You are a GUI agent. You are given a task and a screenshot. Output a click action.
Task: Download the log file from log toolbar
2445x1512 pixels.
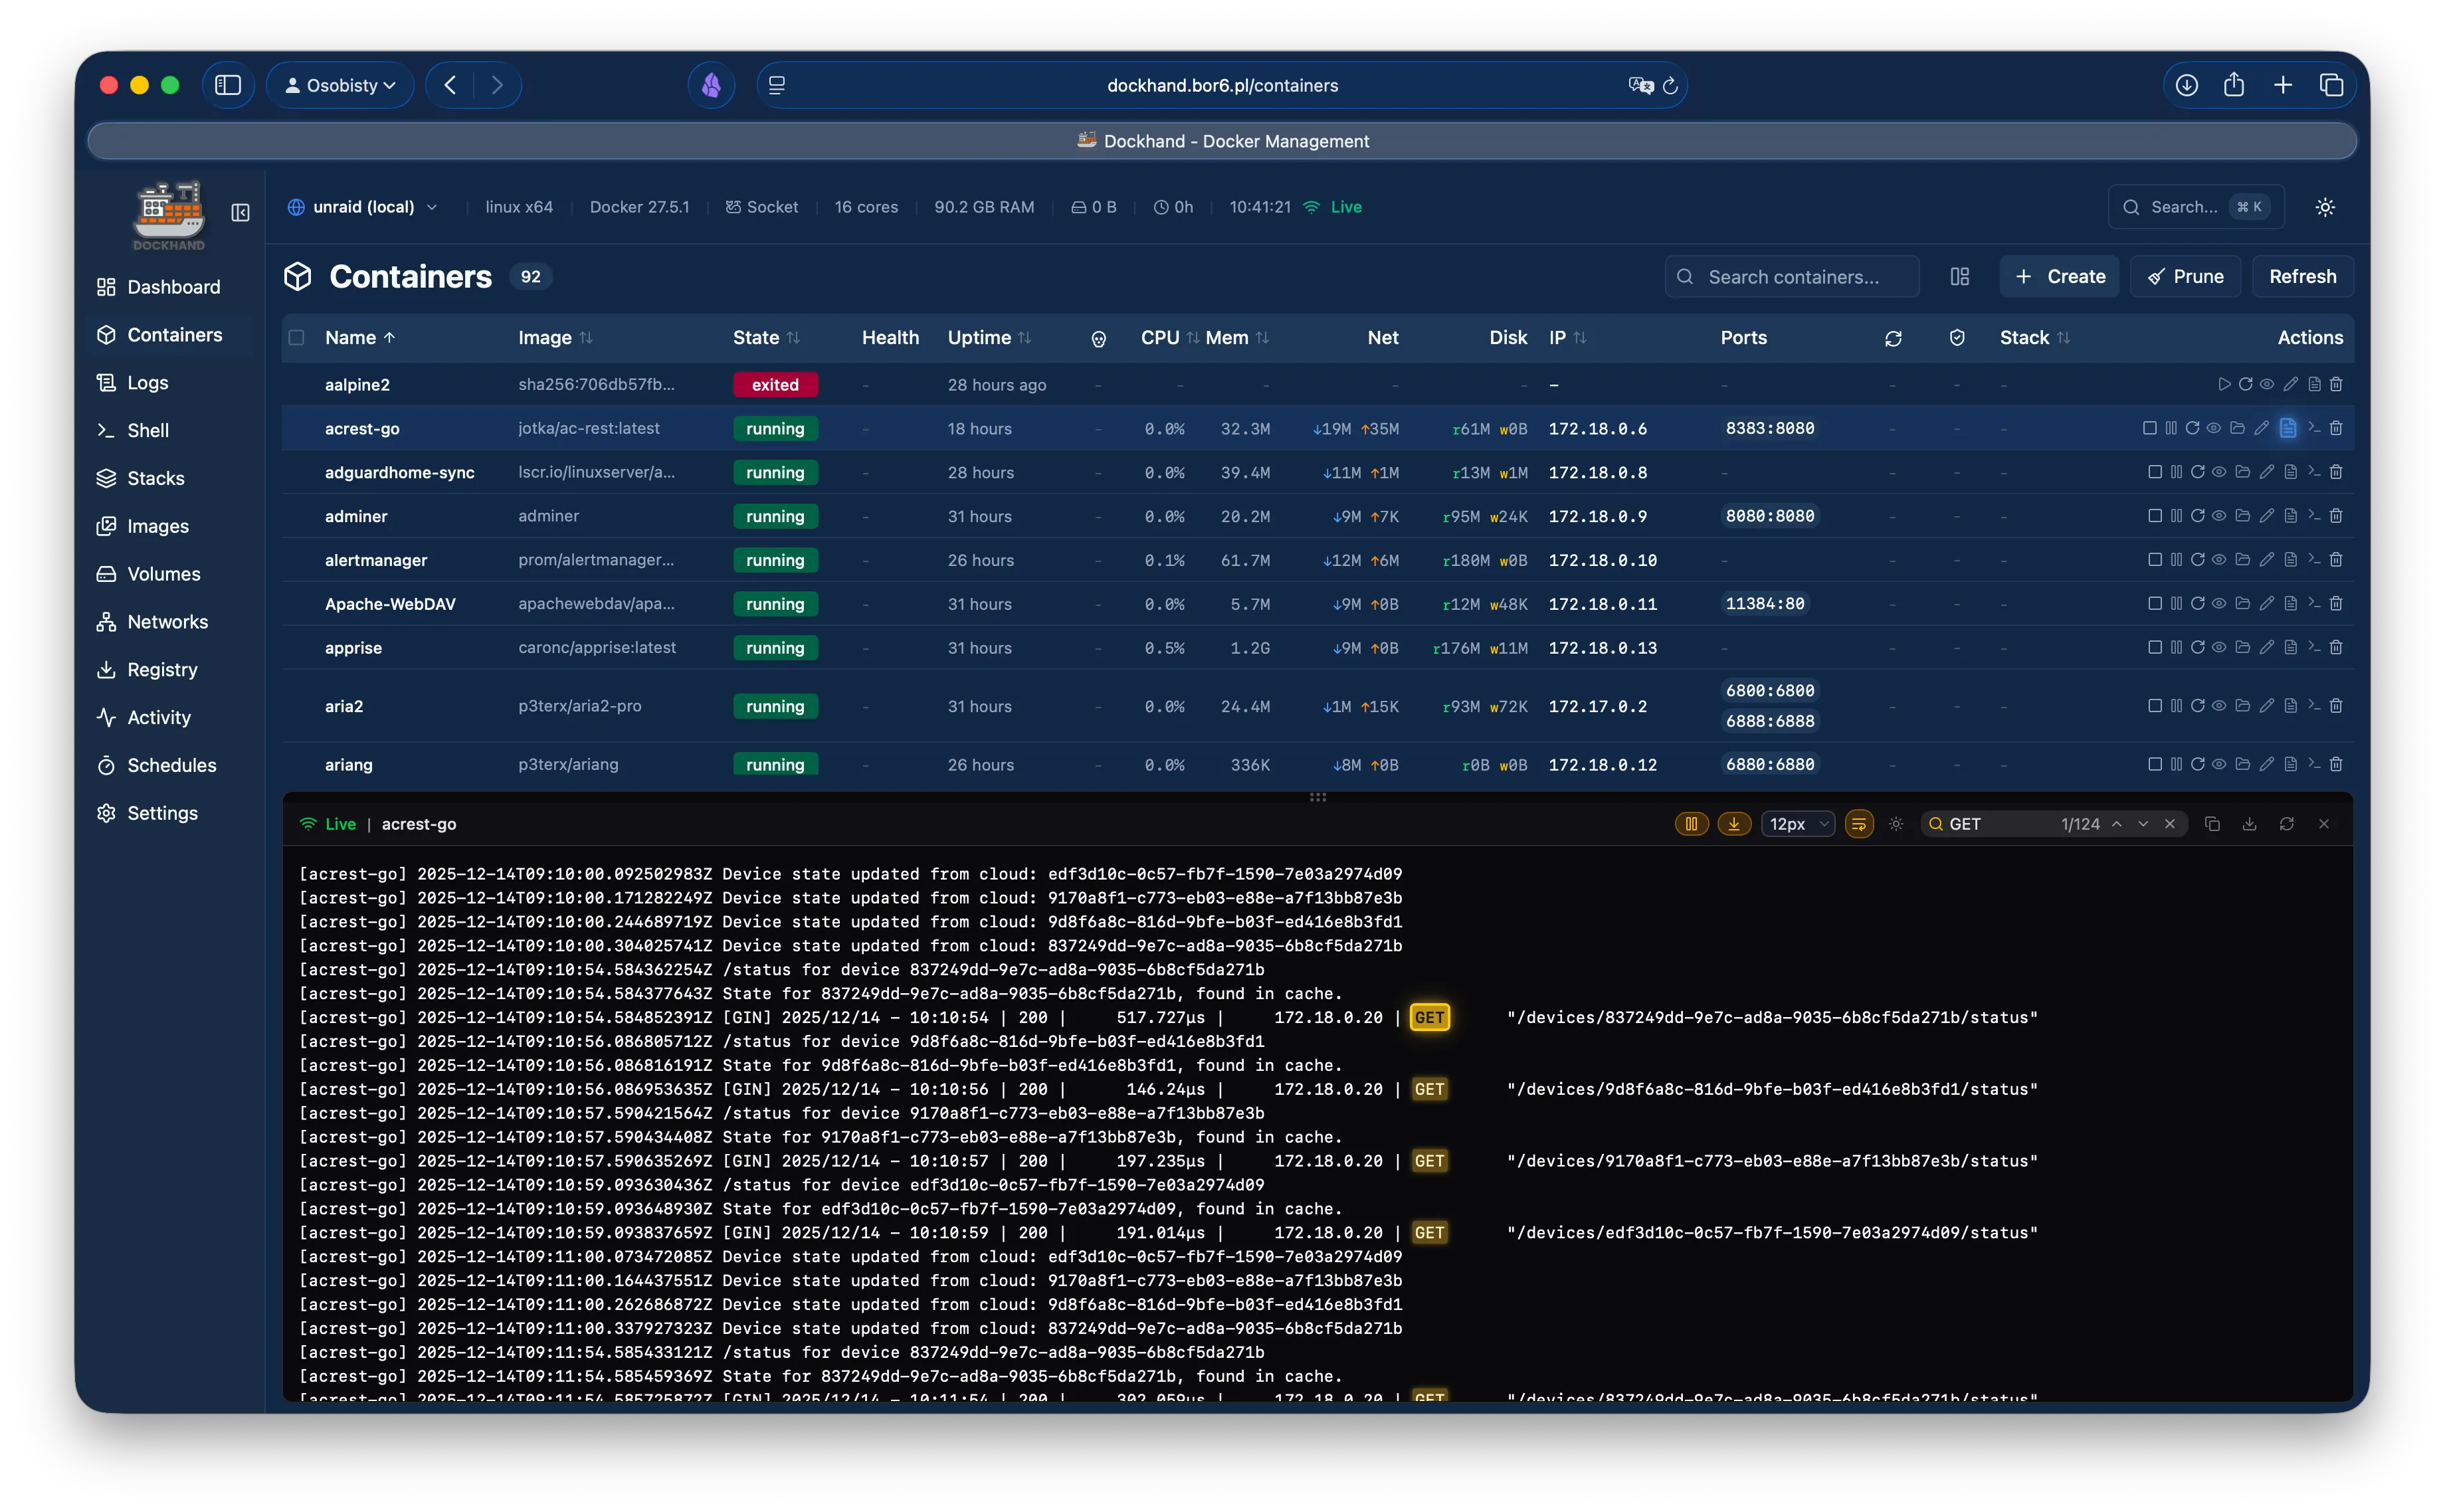point(2249,824)
